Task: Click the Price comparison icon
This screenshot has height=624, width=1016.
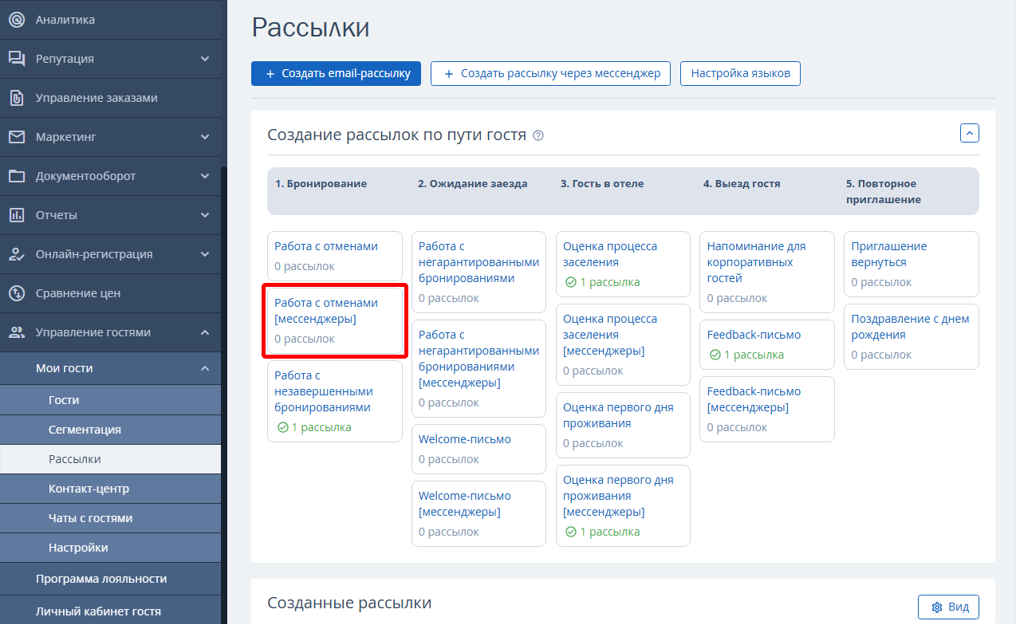Action: (16, 293)
